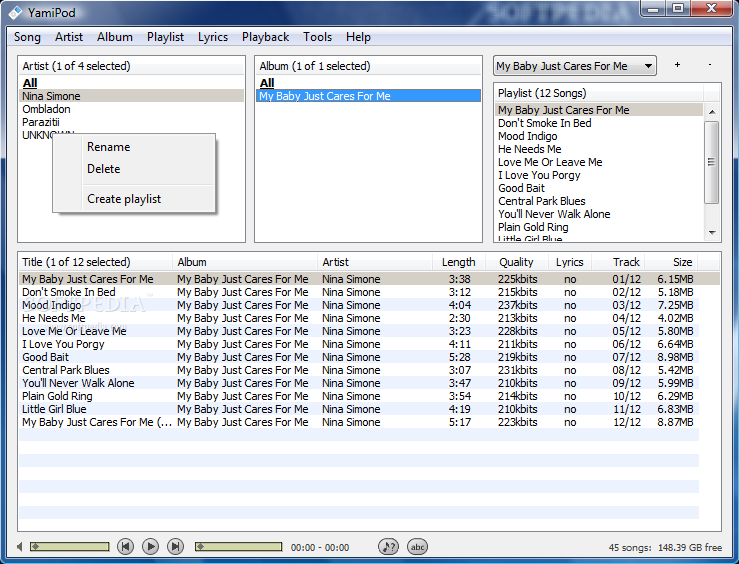Screen dimensions: 739x564
Task: Click the music note question icon
Action: (x=388, y=546)
